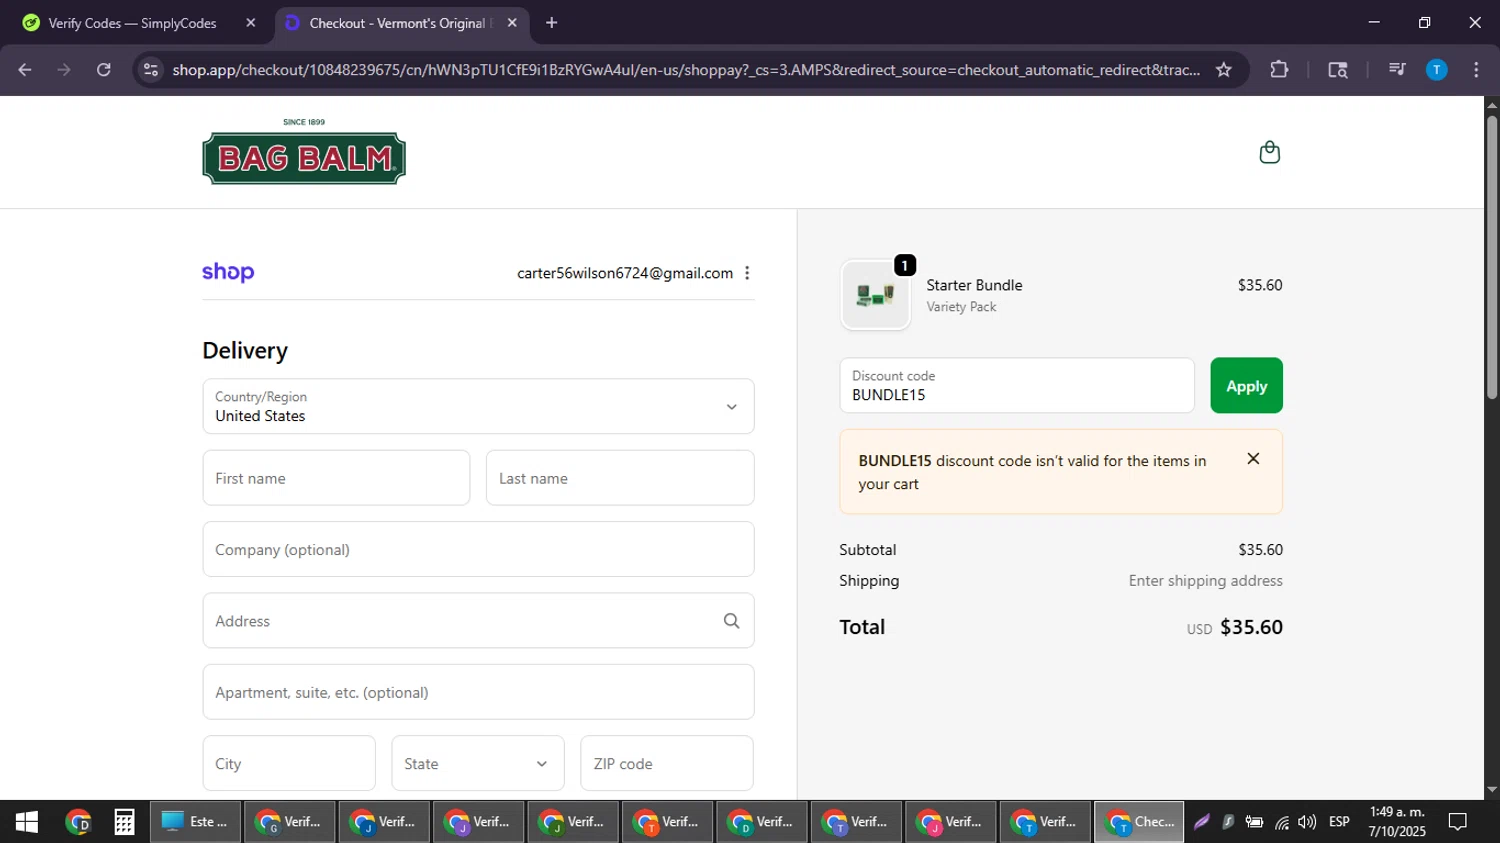Click the scrollbar down arrow

(1492, 790)
